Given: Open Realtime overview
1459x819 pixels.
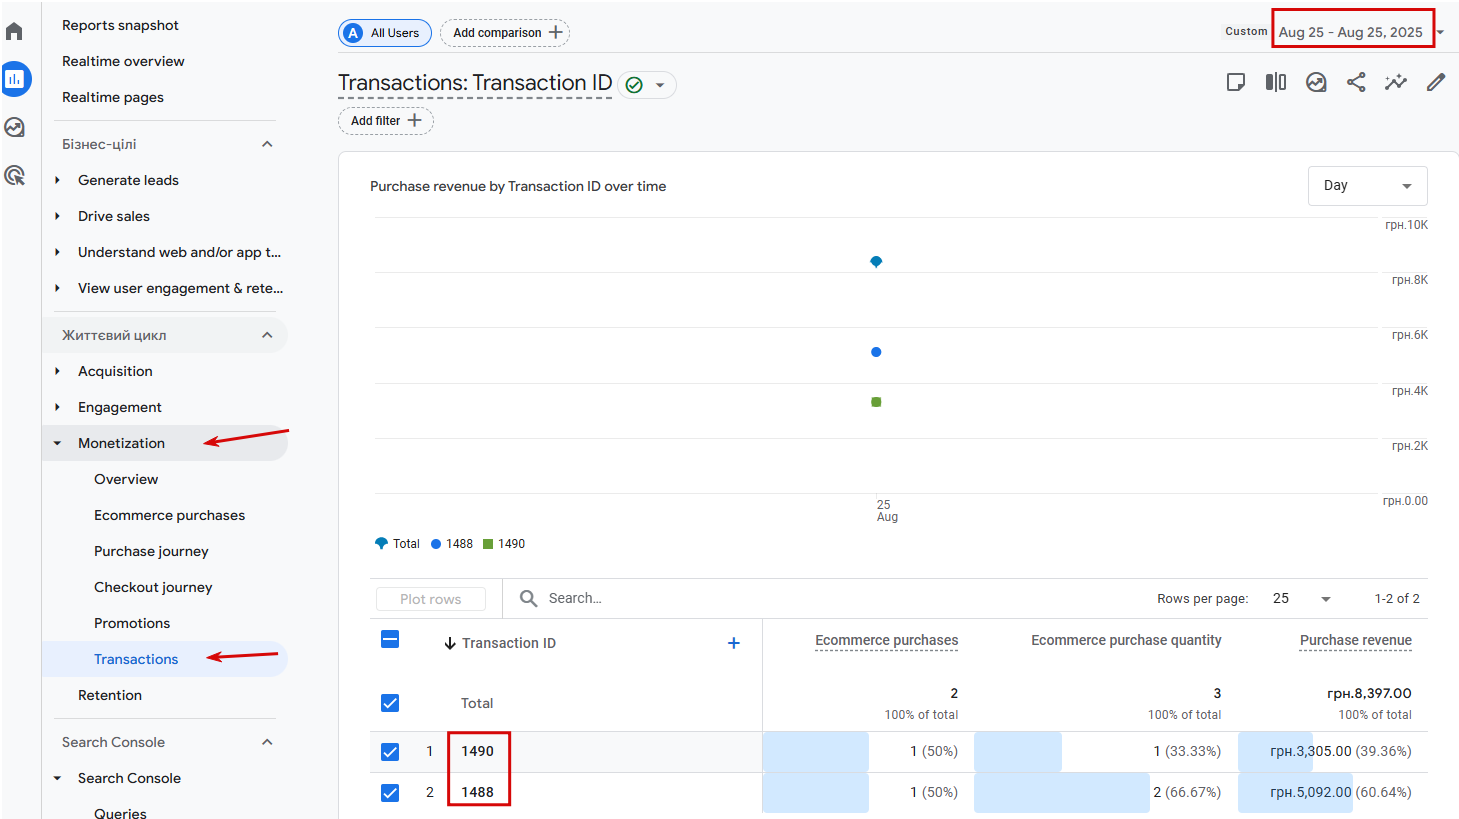Looking at the screenshot, I should (123, 61).
